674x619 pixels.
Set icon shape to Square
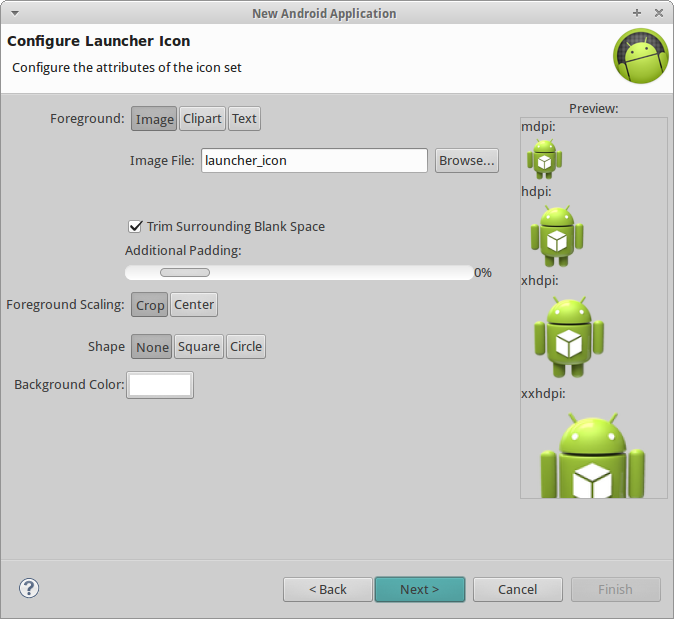[x=199, y=346]
